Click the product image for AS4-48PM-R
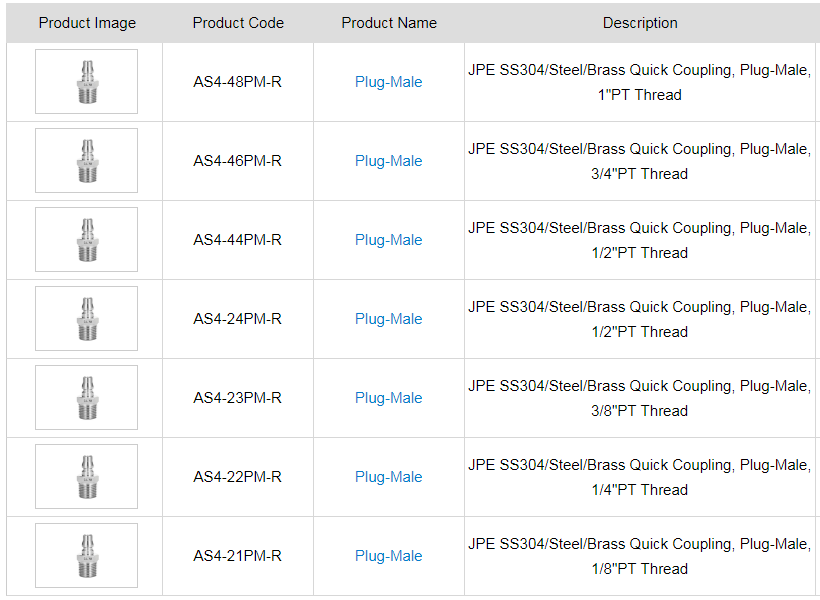 click(86, 82)
